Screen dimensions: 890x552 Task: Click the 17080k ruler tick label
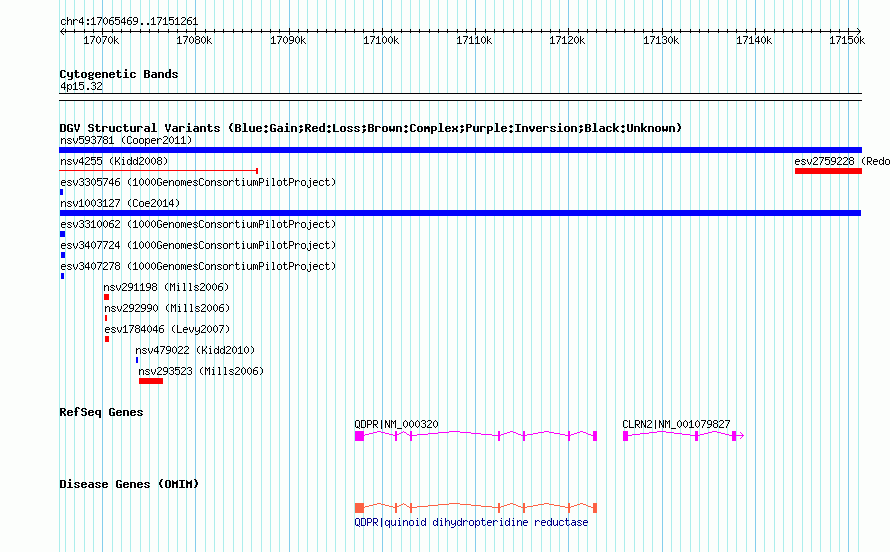click(194, 40)
